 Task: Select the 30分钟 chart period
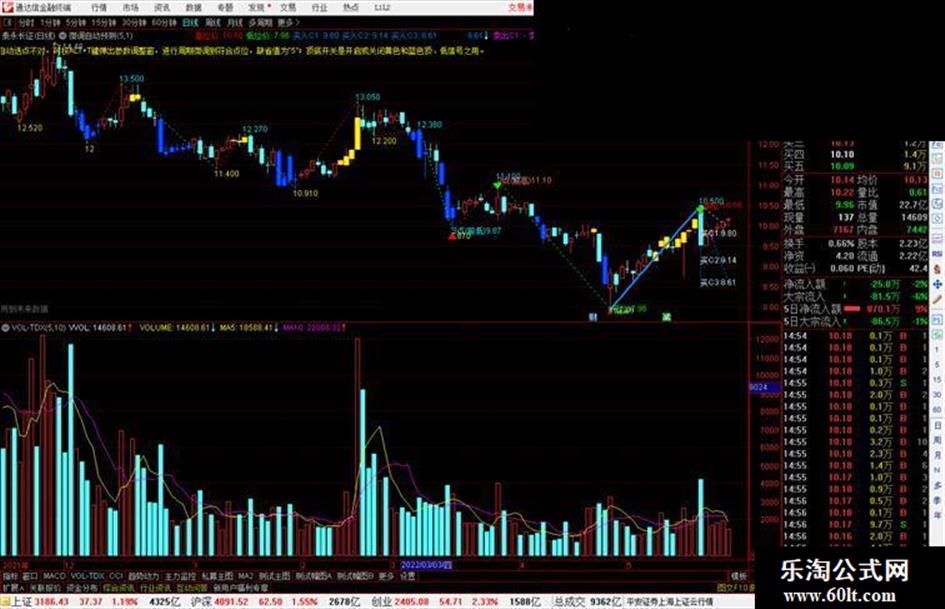(x=134, y=23)
